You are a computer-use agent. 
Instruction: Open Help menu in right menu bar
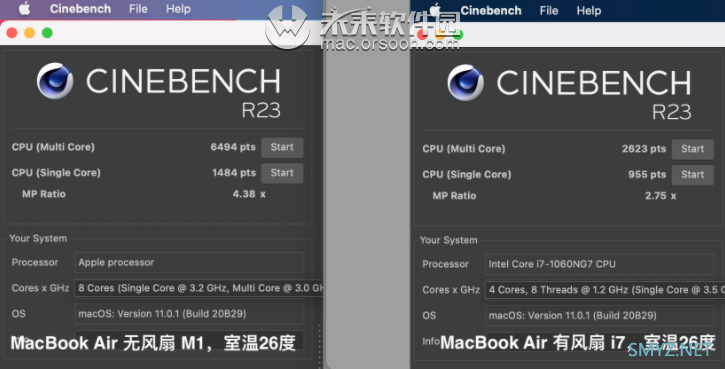589,11
